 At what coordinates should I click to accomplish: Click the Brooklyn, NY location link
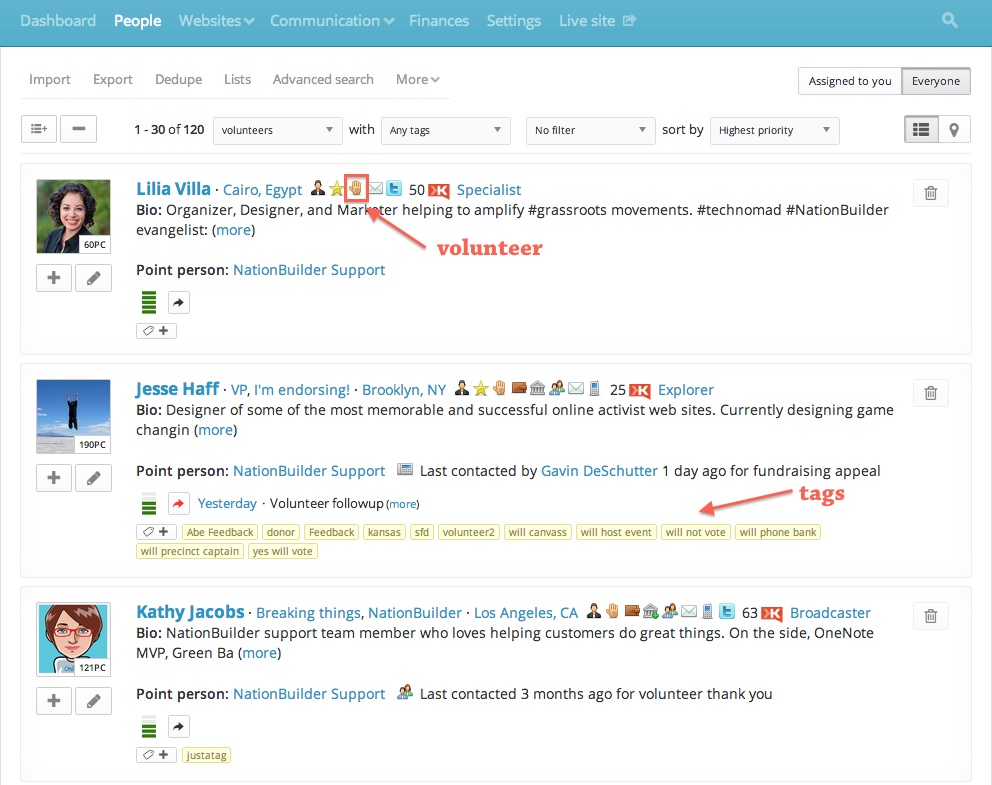[x=404, y=390]
